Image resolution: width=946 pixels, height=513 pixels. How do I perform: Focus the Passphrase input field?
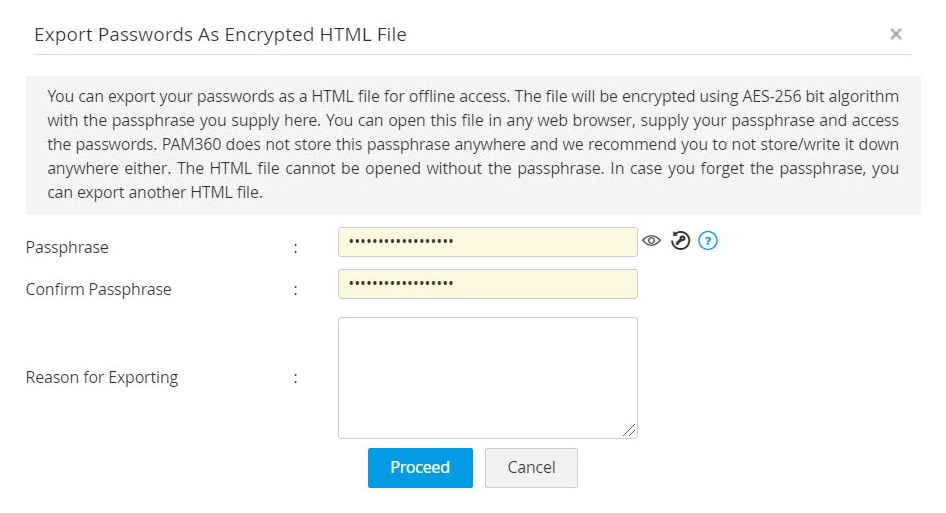(x=487, y=242)
